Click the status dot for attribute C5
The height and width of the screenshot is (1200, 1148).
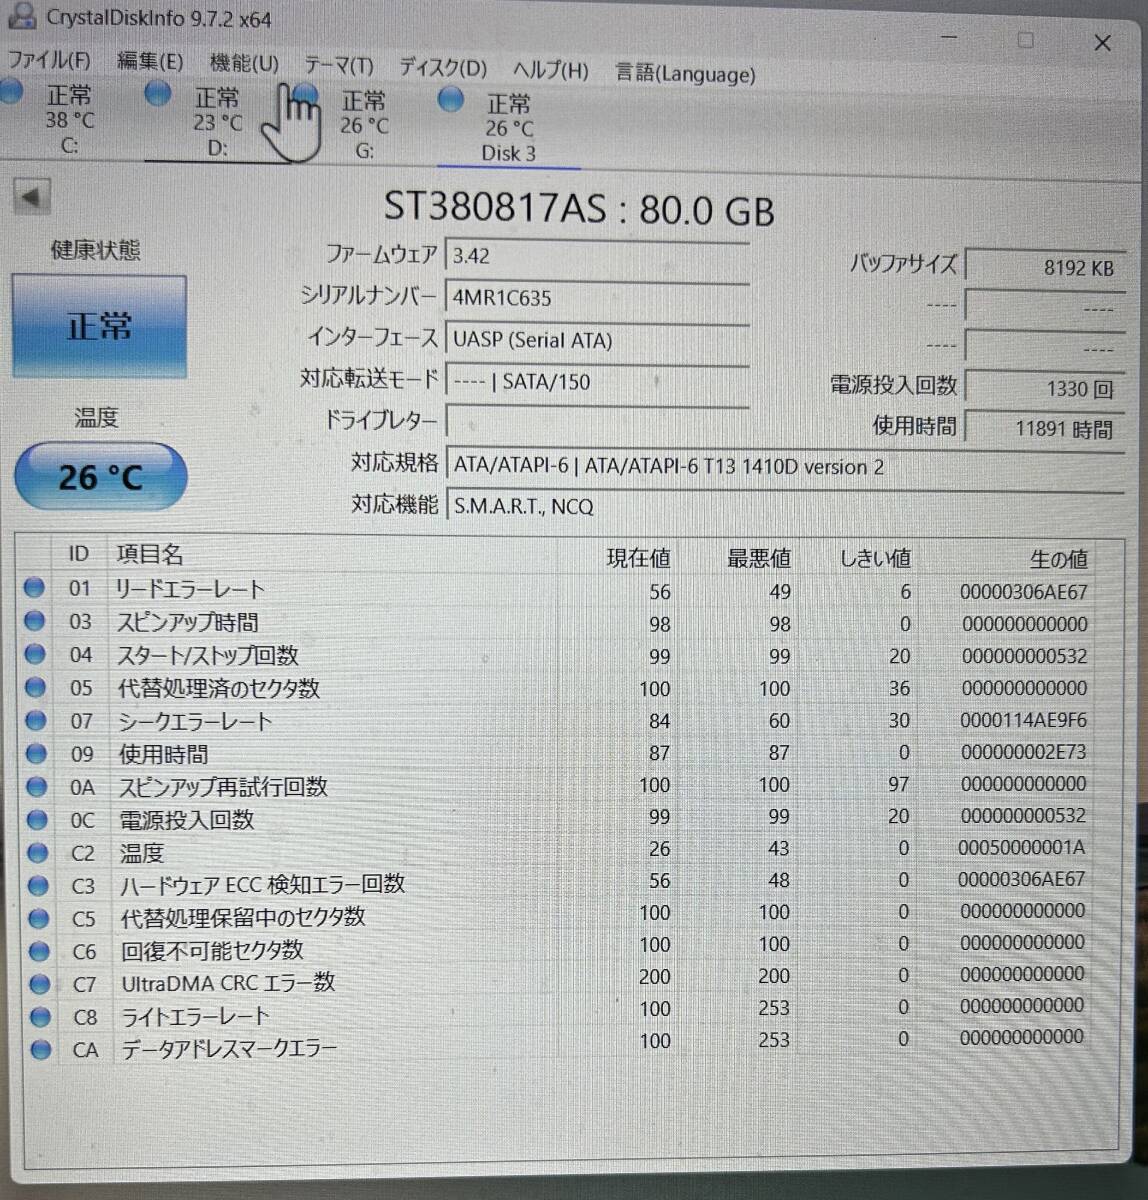pos(39,918)
